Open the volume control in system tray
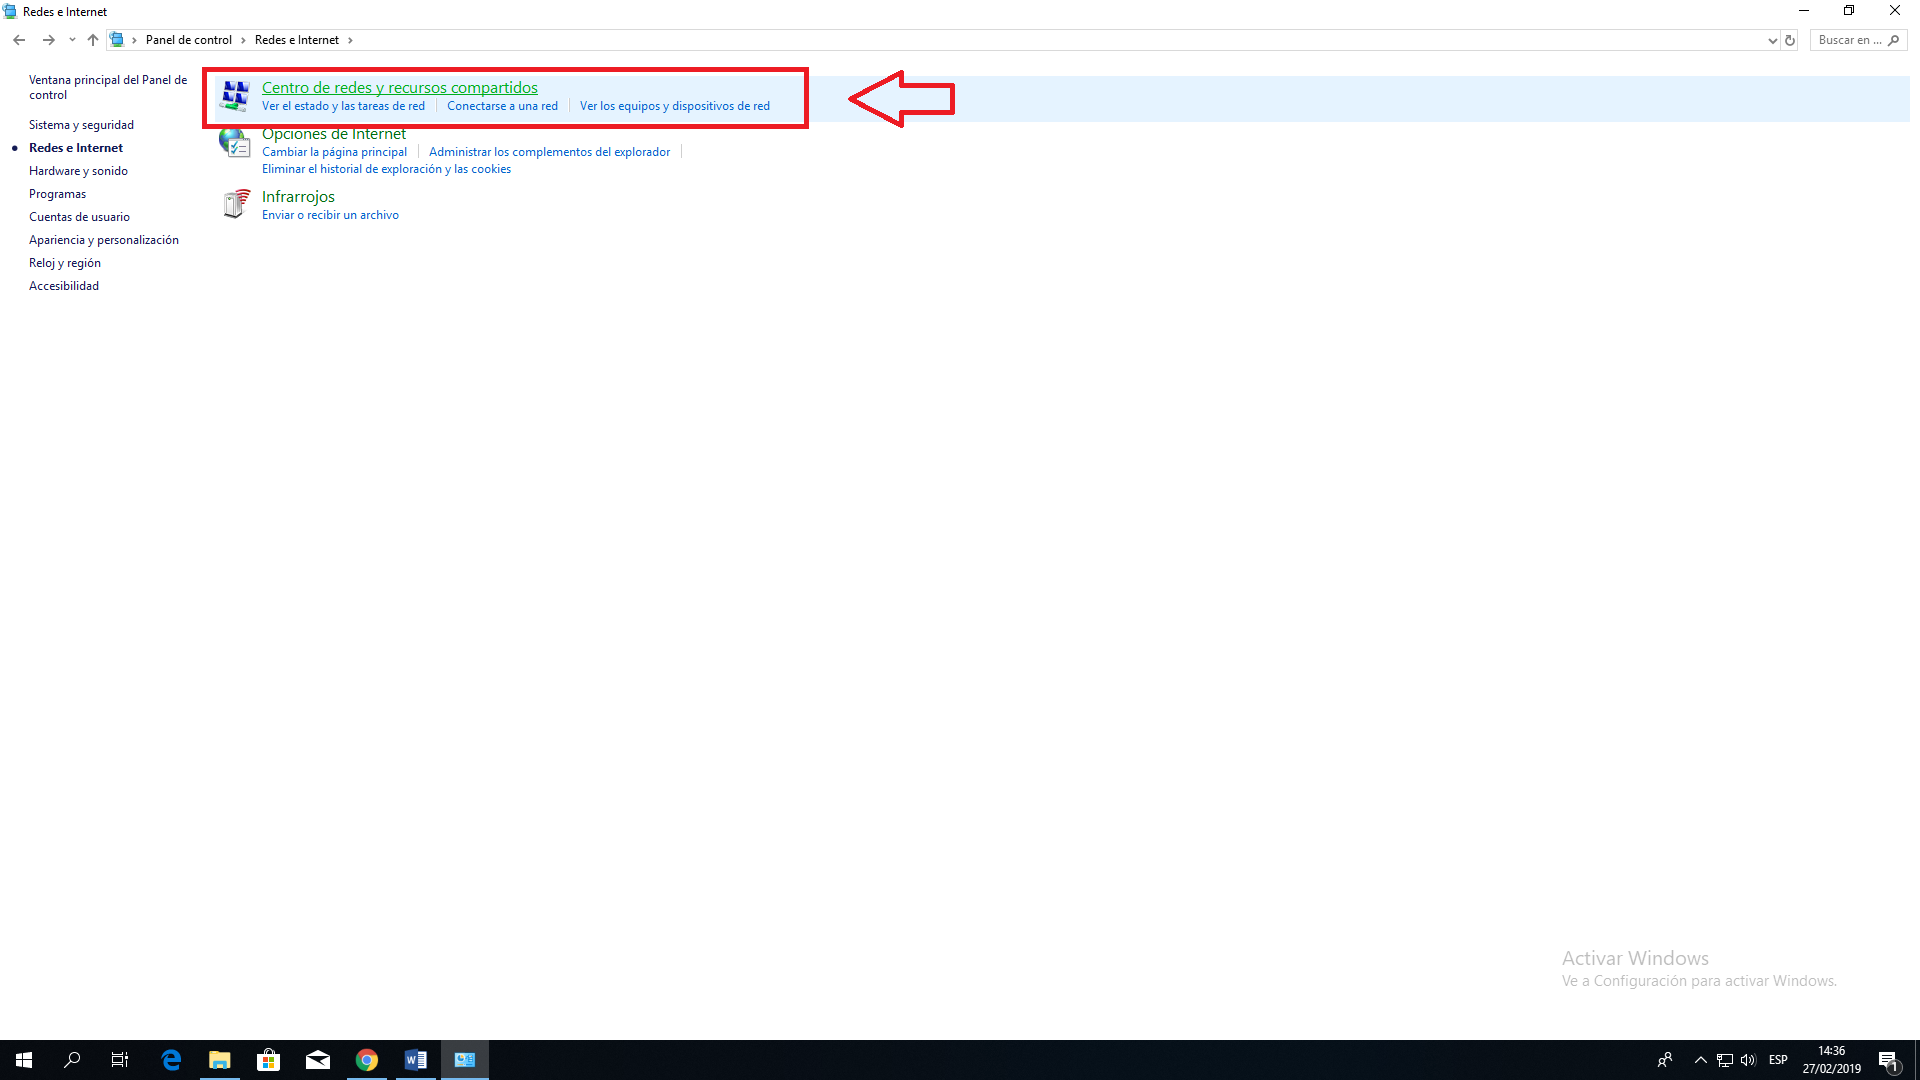 click(x=1748, y=1060)
